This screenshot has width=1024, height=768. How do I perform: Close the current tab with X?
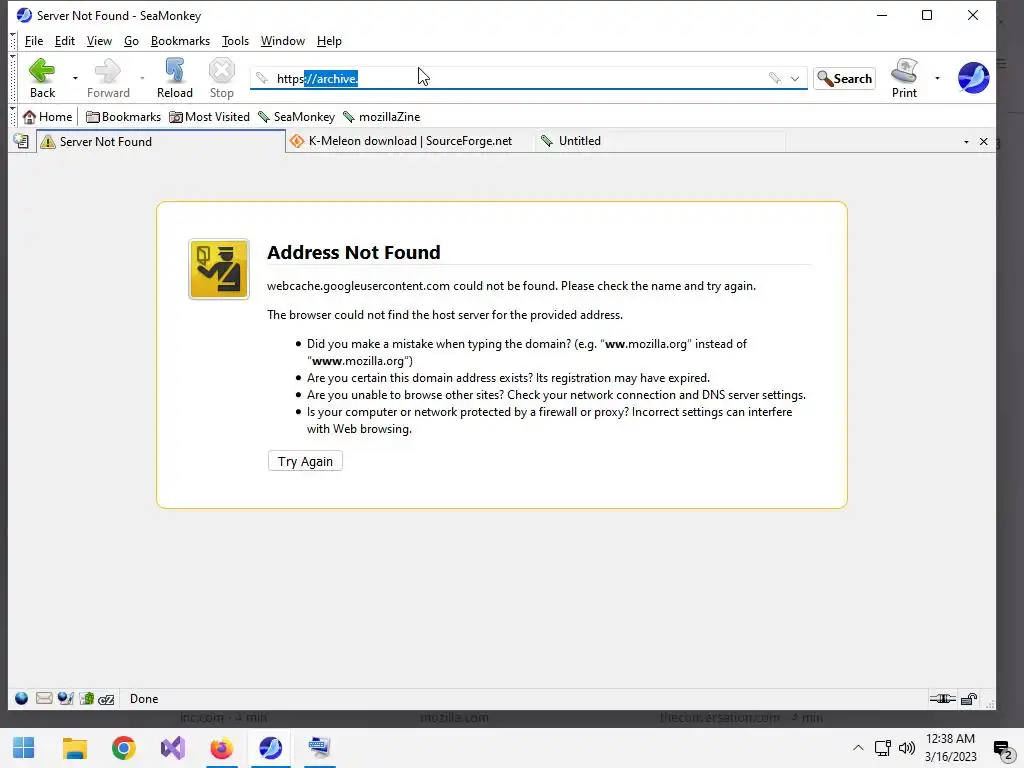point(984,142)
